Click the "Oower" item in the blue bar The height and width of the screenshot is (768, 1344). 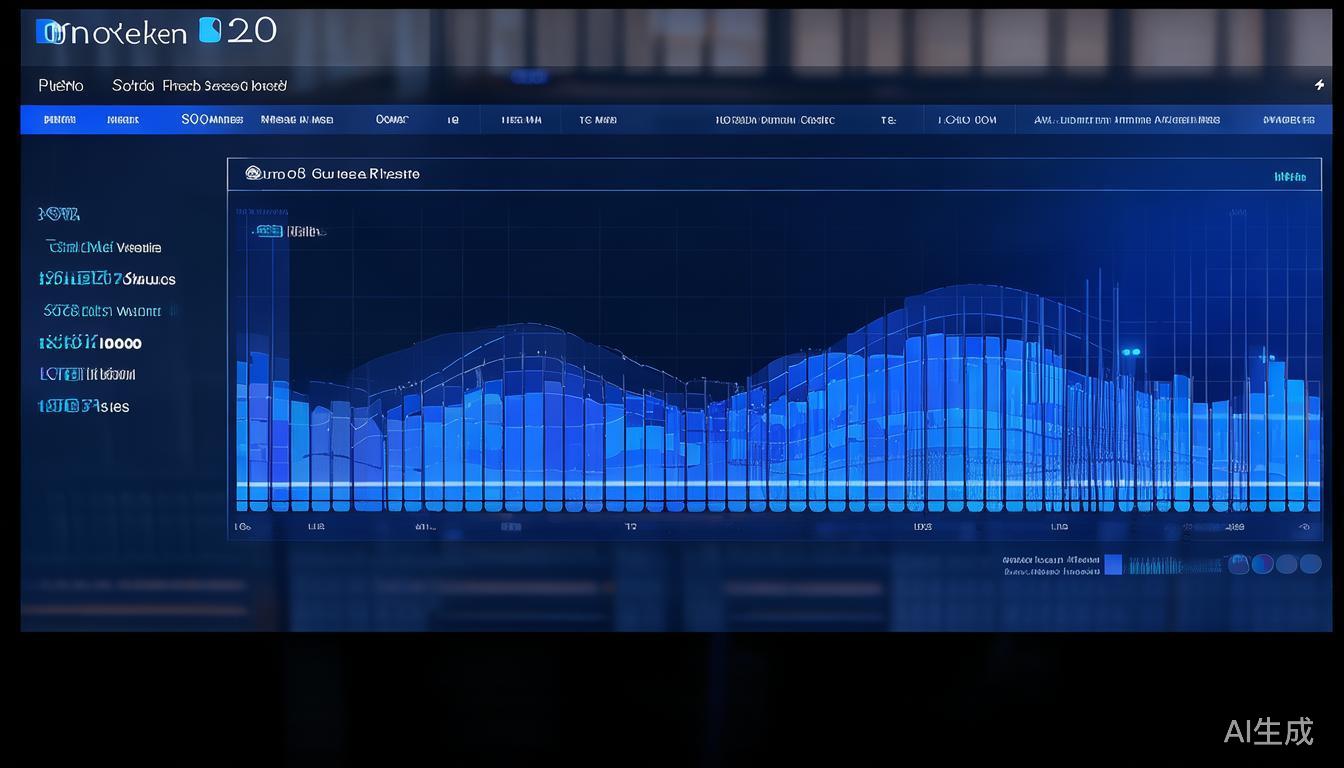pyautogui.click(x=392, y=120)
